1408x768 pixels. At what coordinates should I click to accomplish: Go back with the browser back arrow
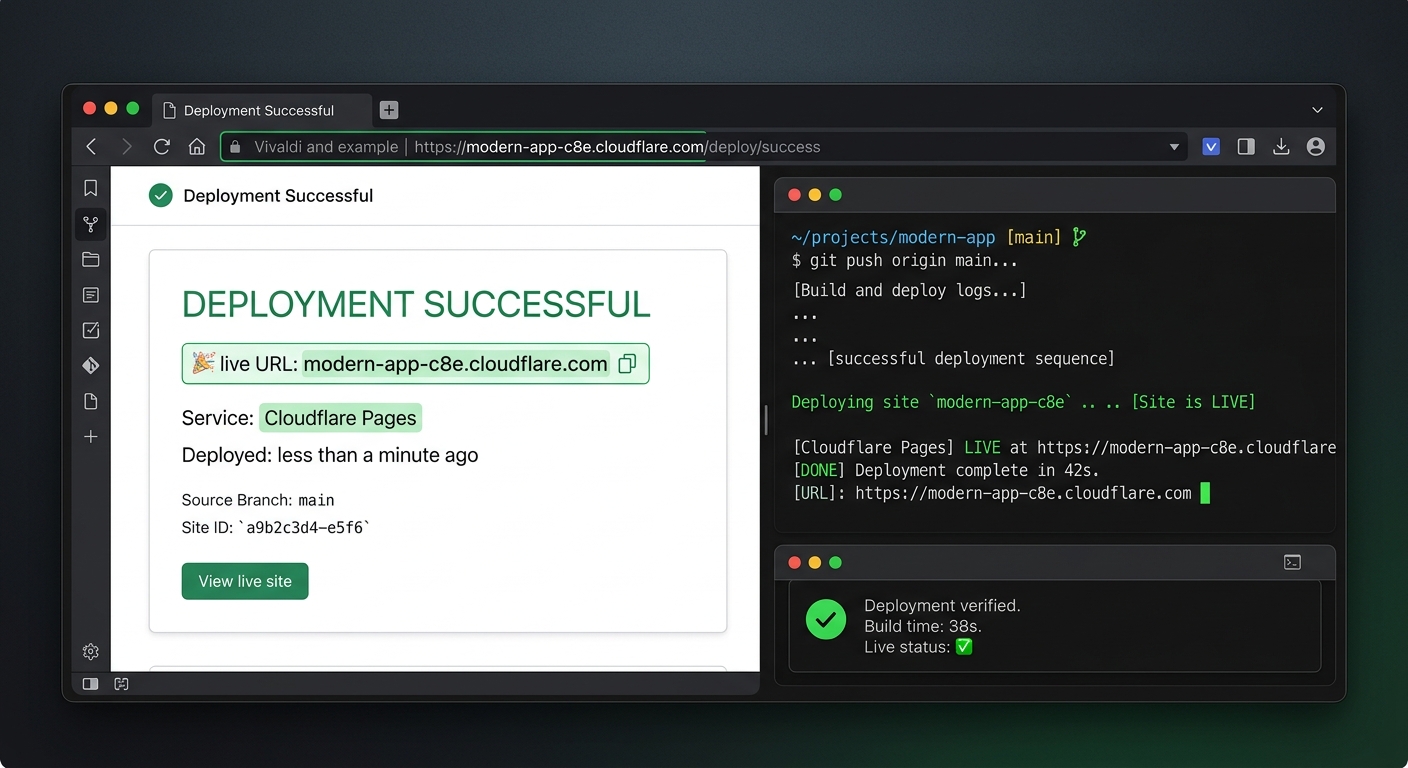pos(91,147)
